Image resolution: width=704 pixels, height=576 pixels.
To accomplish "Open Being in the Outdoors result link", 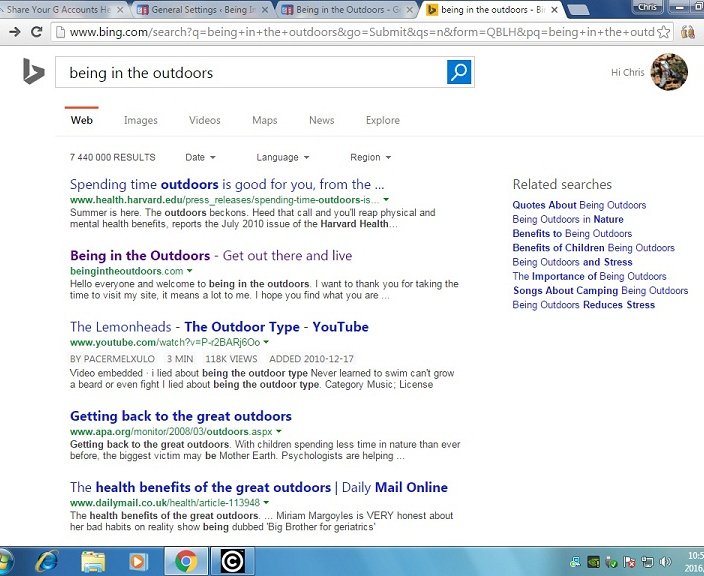I will (211, 255).
